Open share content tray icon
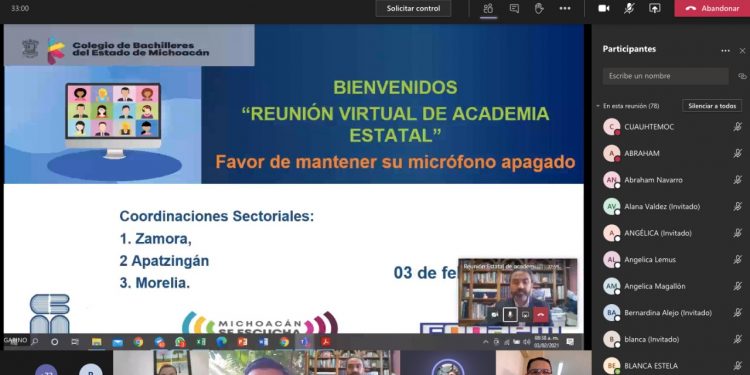 coord(654,8)
